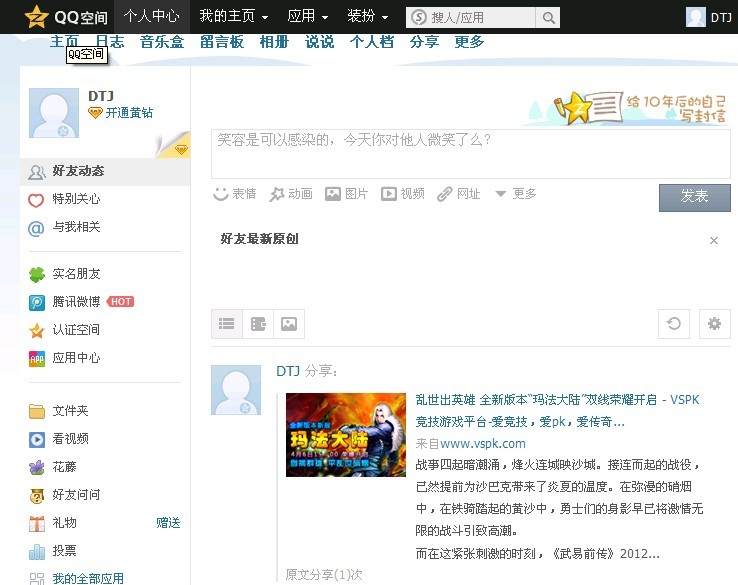Refresh the friend feed
Image resolution: width=738 pixels, height=585 pixels.
[x=674, y=324]
